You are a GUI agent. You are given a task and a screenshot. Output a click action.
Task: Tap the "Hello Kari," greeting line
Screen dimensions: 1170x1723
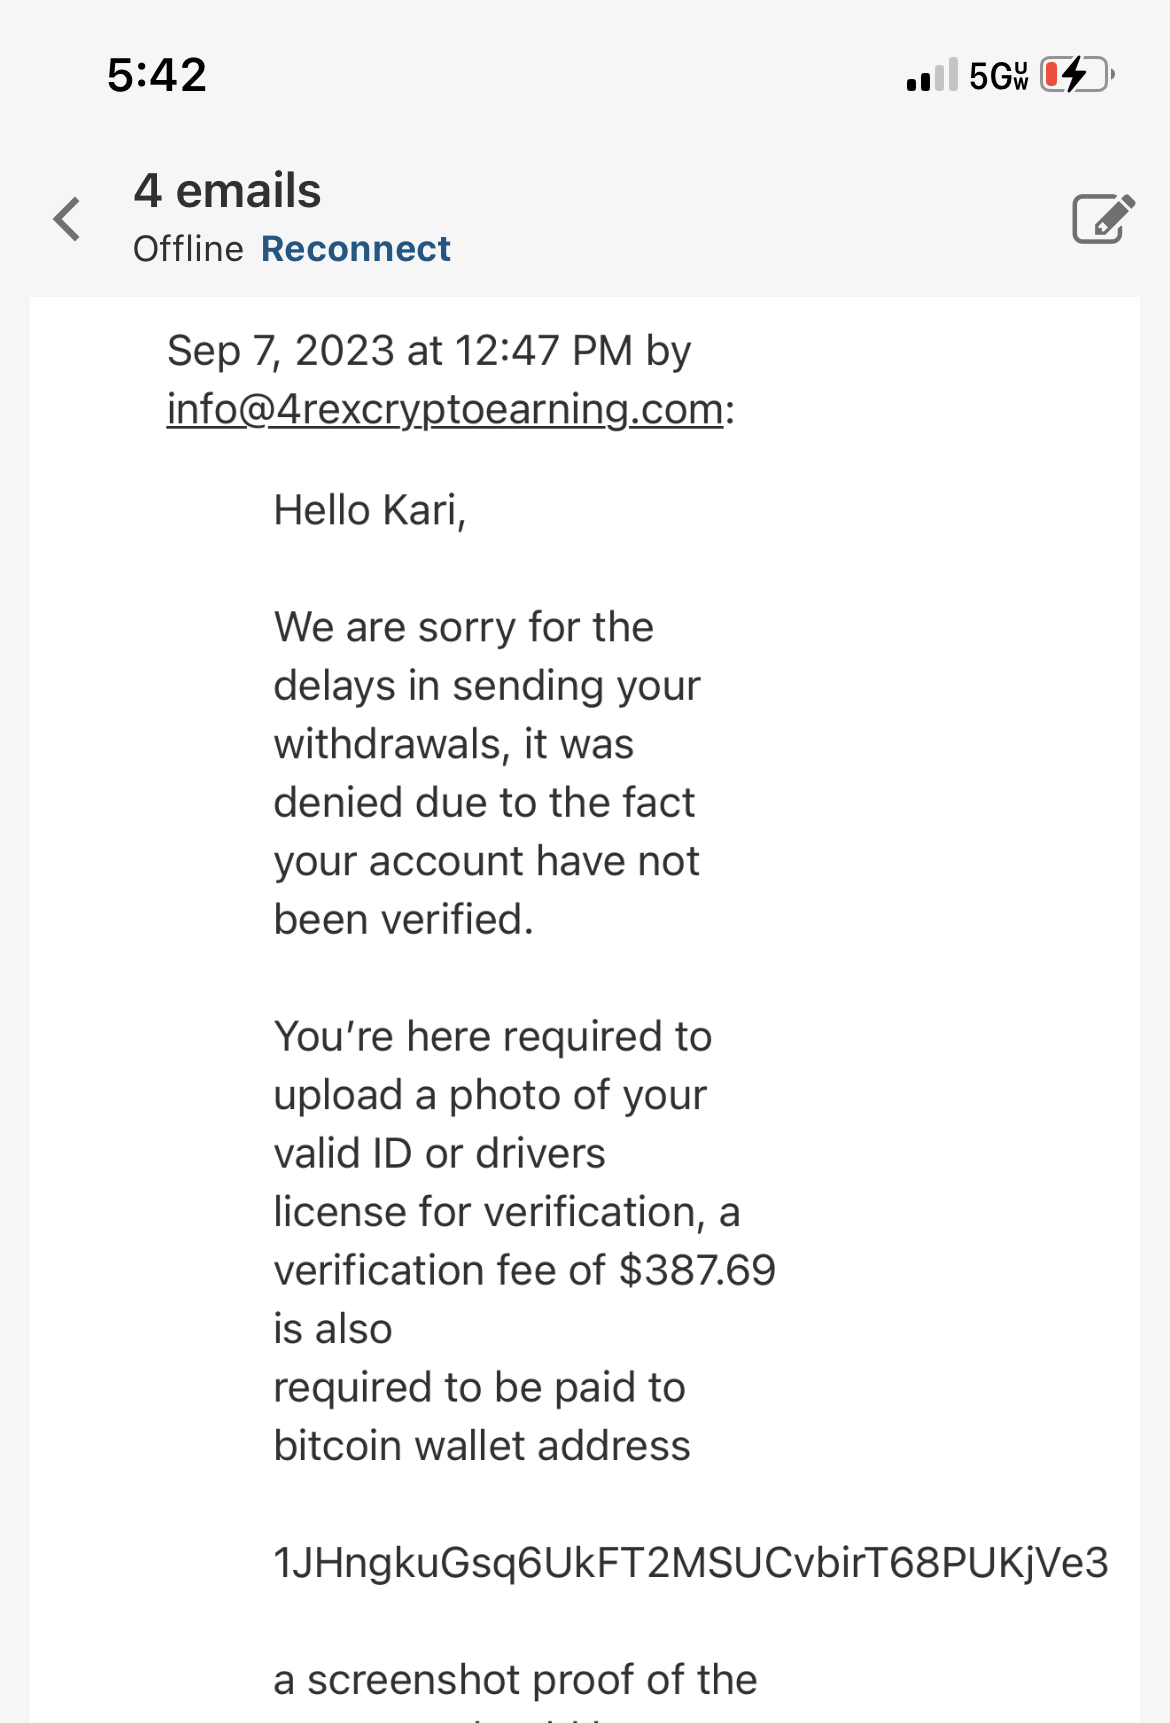pyautogui.click(x=370, y=511)
